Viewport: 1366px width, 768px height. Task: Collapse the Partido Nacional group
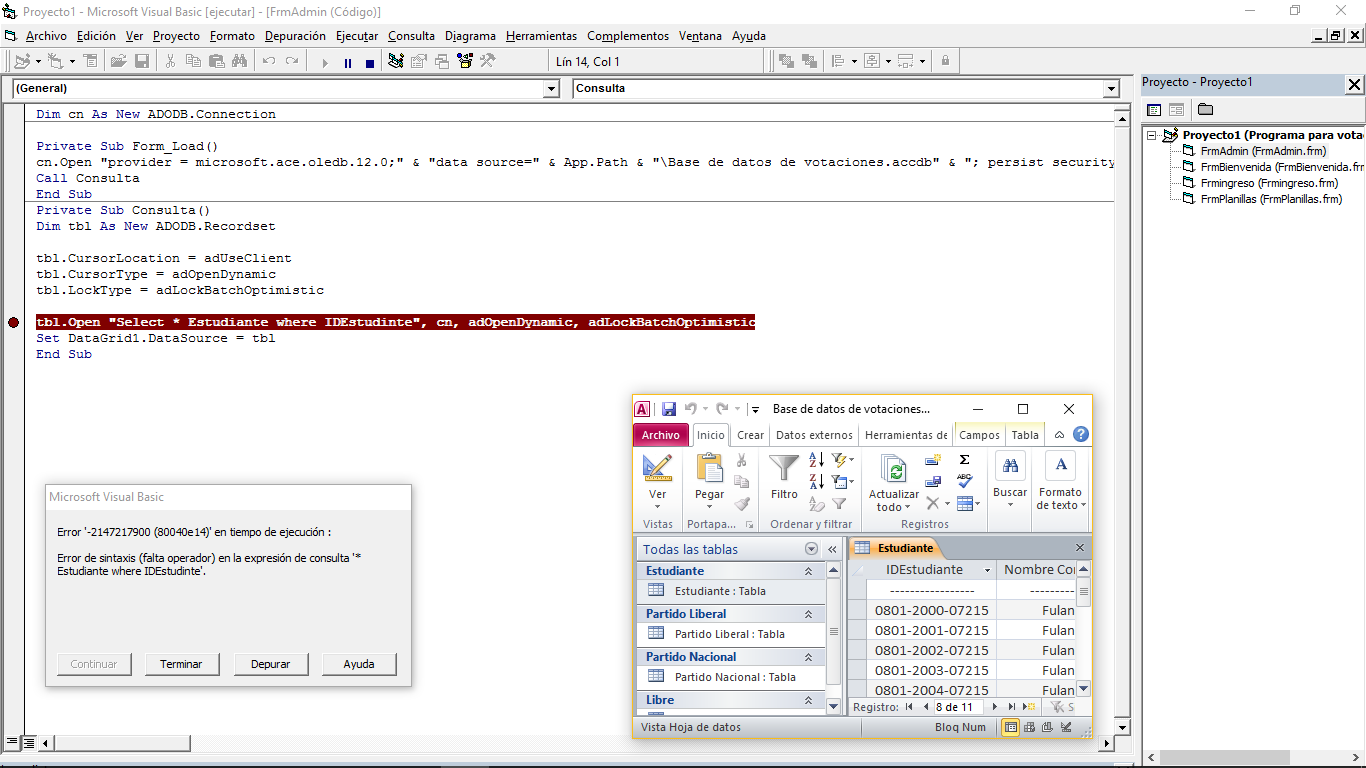pos(808,657)
